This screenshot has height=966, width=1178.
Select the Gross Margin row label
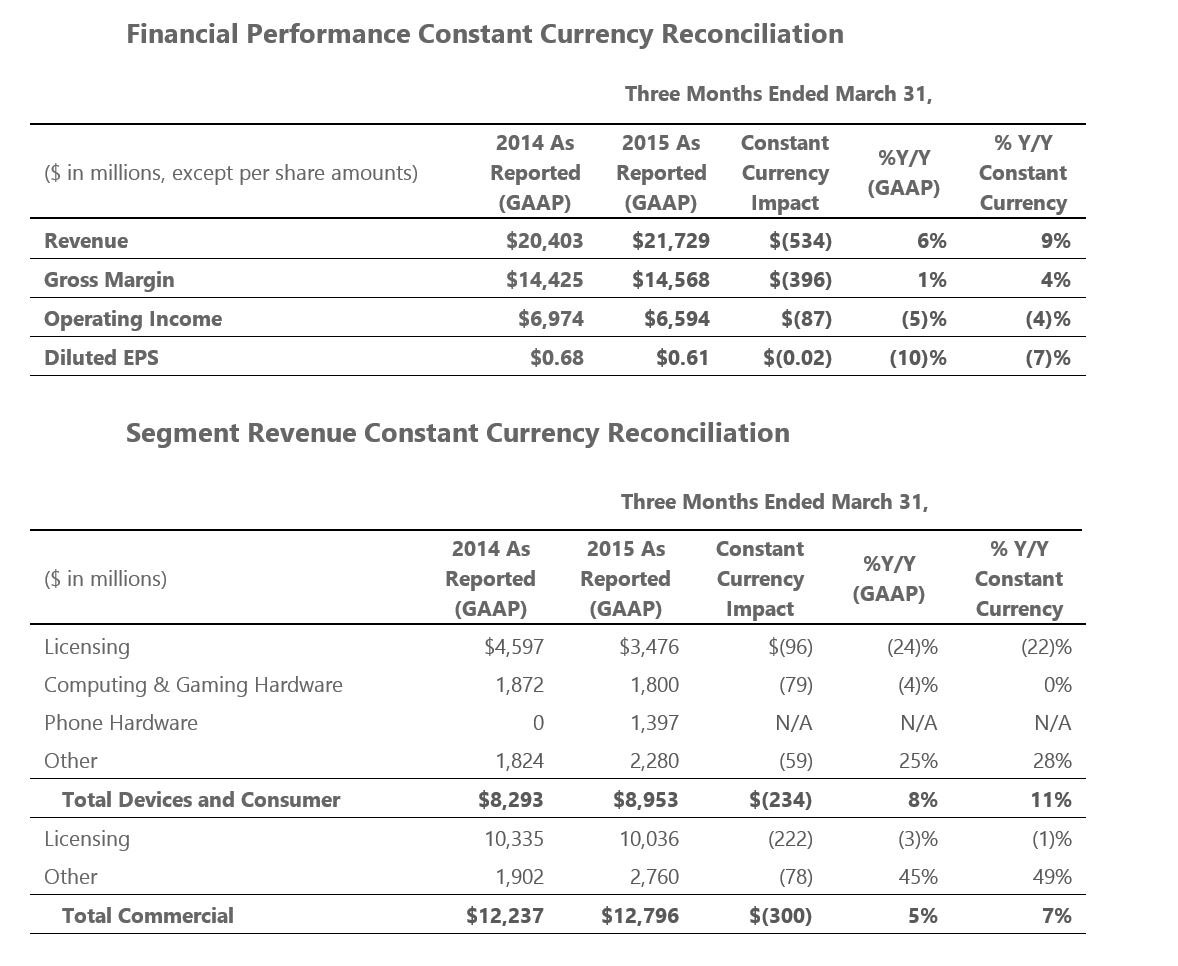109,280
